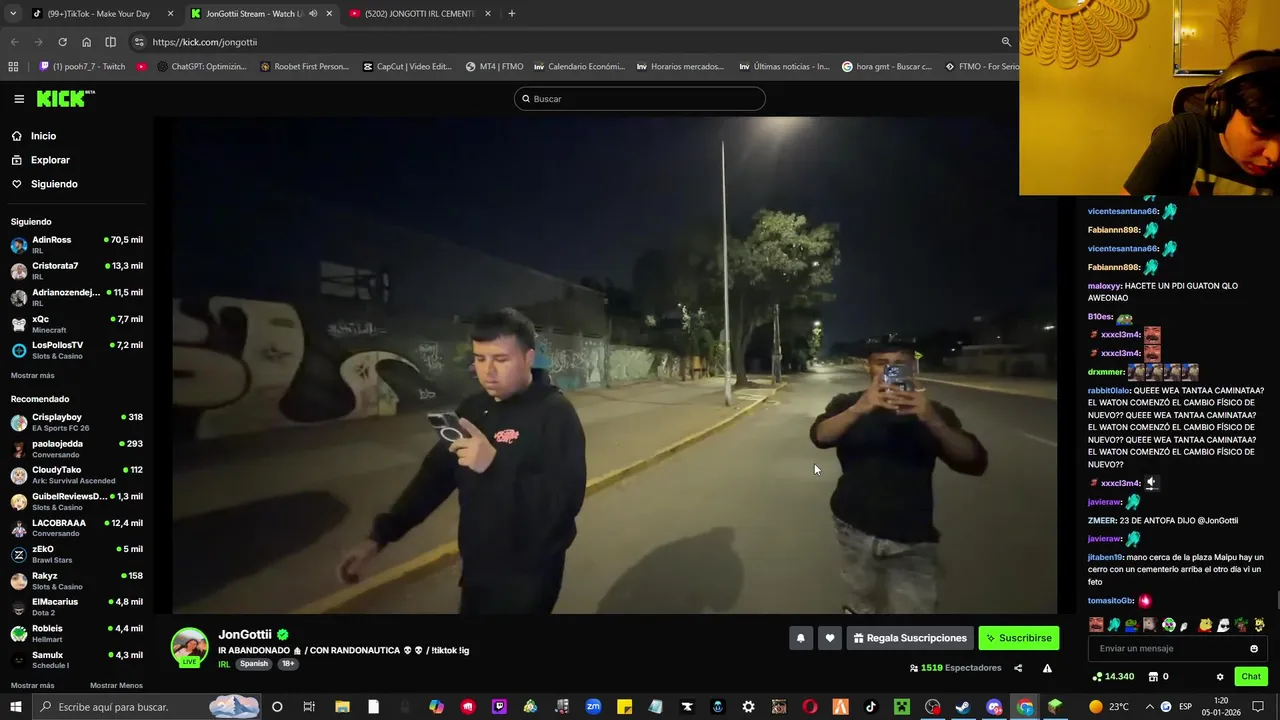Open the bookmarks apps grid icon
This screenshot has width=1280, height=720.
pos(13,67)
